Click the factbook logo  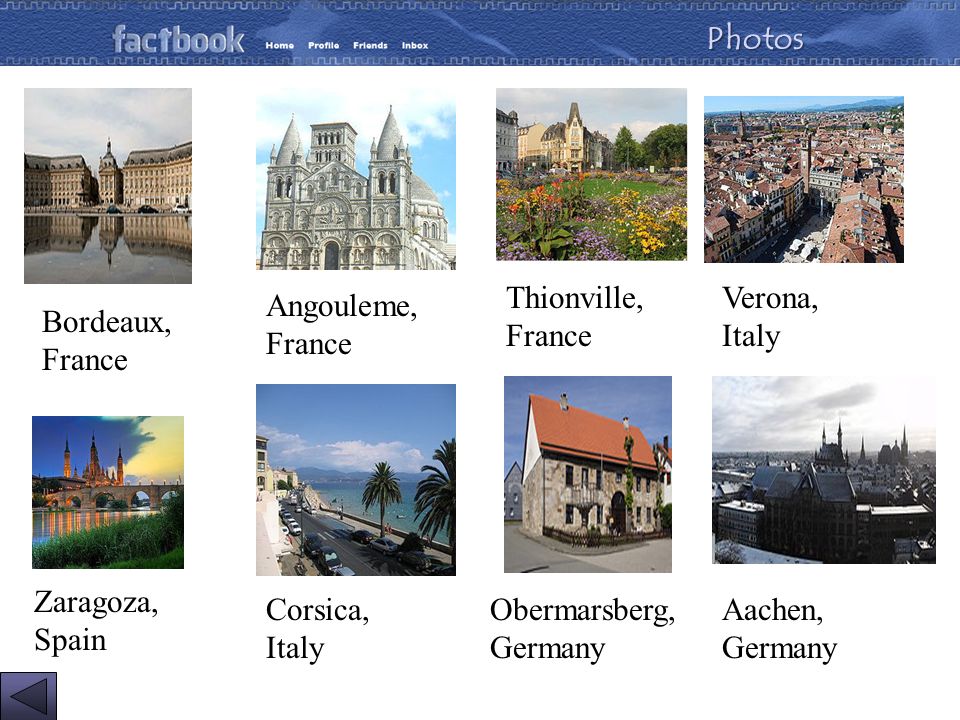point(178,40)
